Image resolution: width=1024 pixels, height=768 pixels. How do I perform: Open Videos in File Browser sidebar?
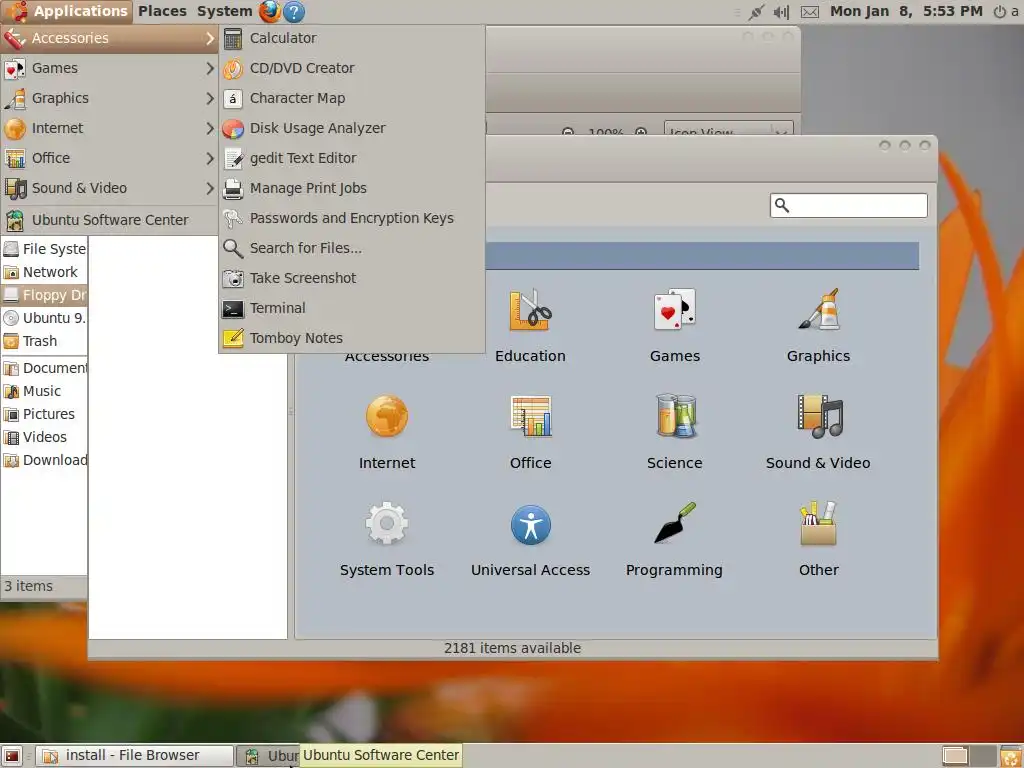(x=44, y=437)
